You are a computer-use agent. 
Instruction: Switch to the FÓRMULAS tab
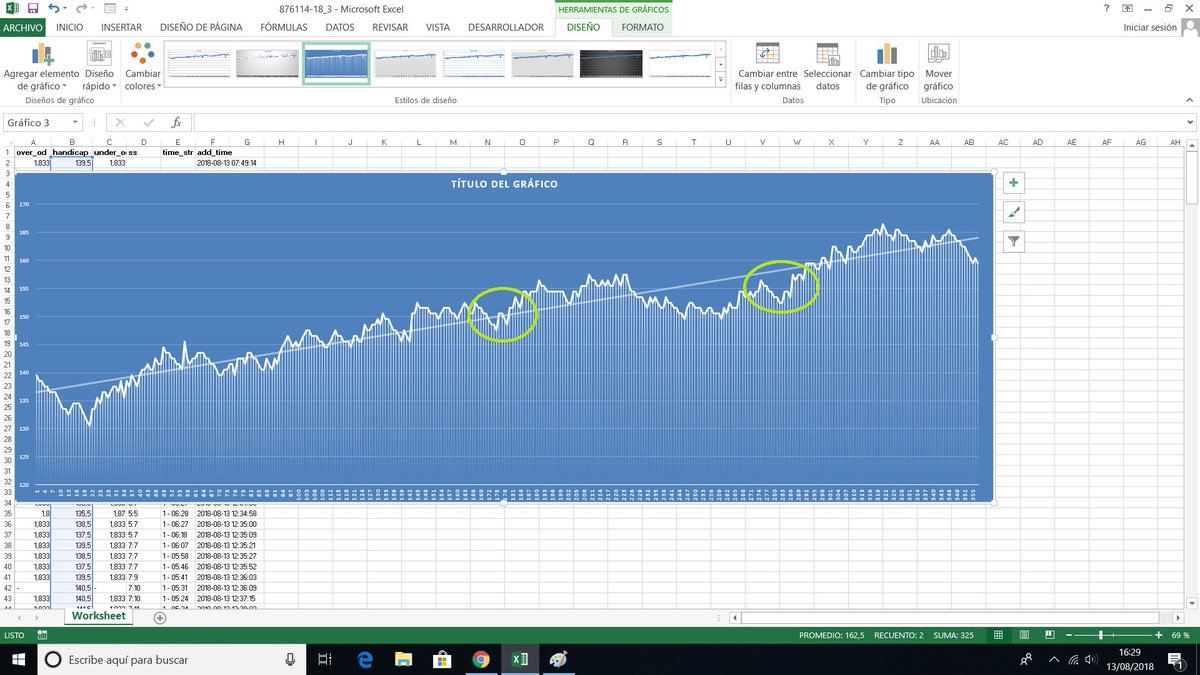tap(283, 27)
